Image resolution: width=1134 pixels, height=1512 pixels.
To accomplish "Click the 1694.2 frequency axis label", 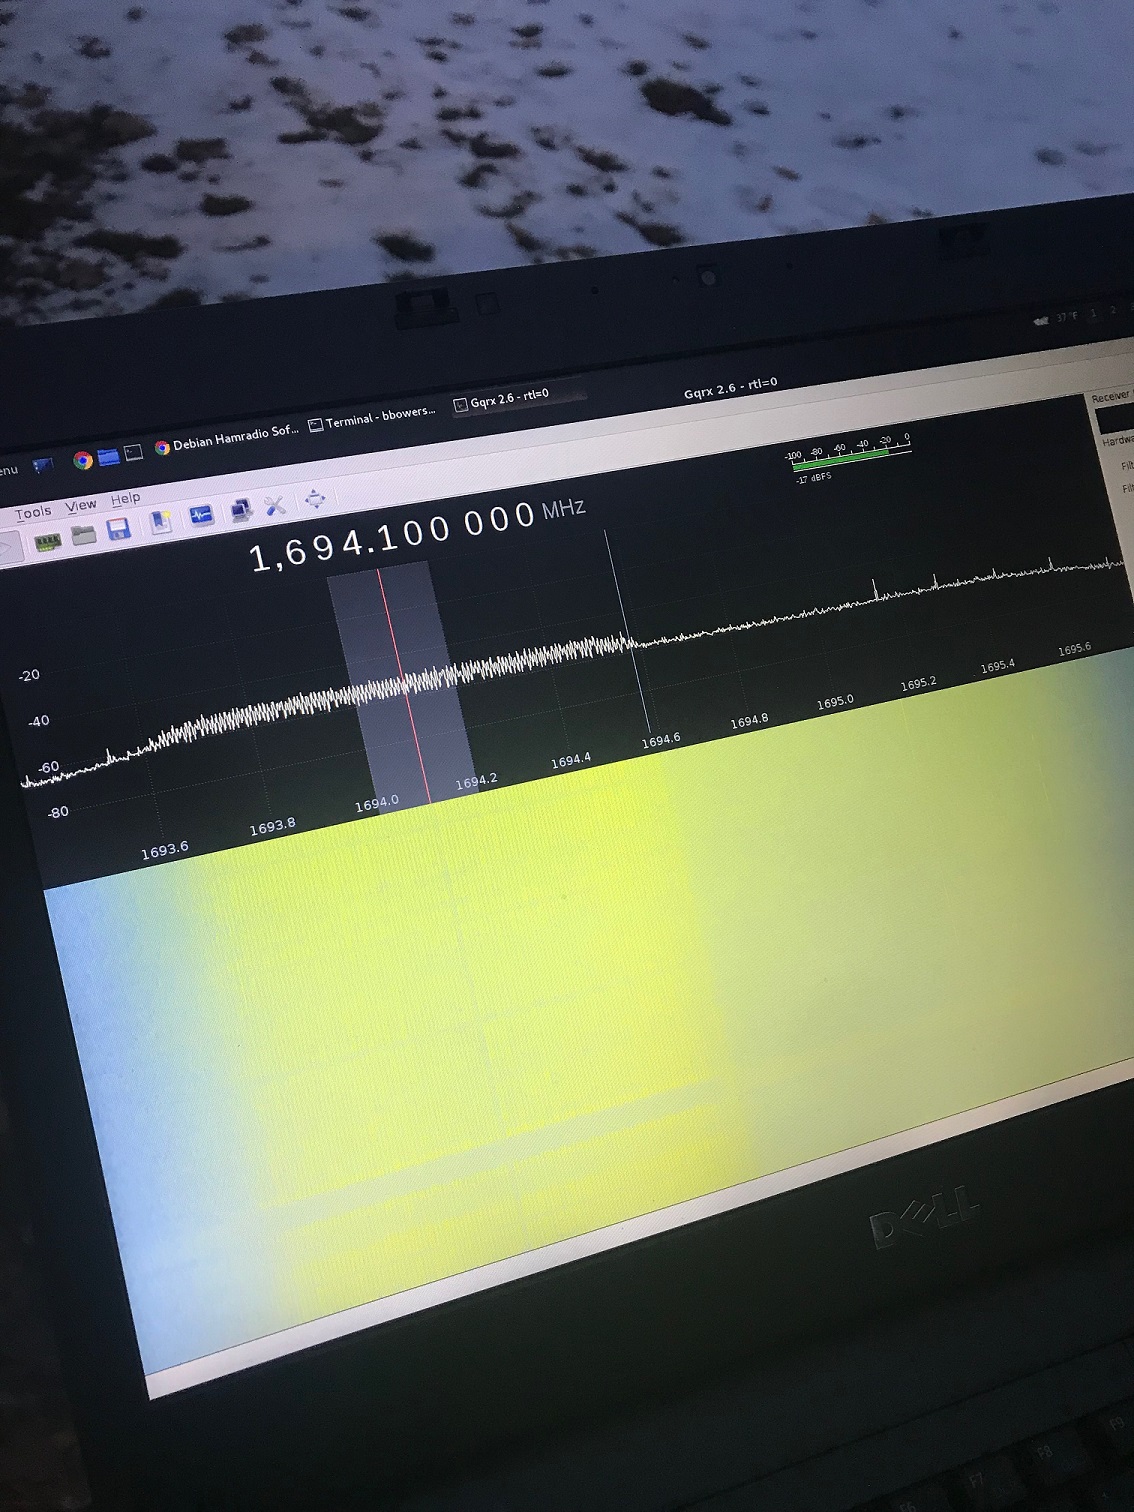I will tap(476, 782).
